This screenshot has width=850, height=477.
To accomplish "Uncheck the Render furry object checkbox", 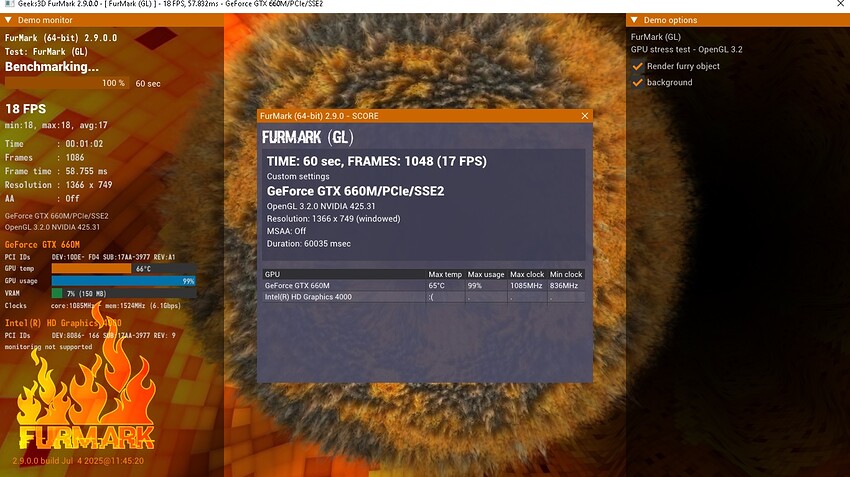I will coord(638,66).
